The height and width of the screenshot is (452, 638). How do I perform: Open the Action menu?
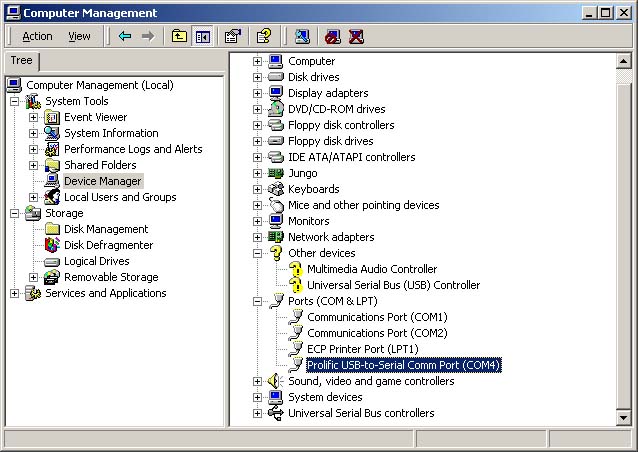37,36
